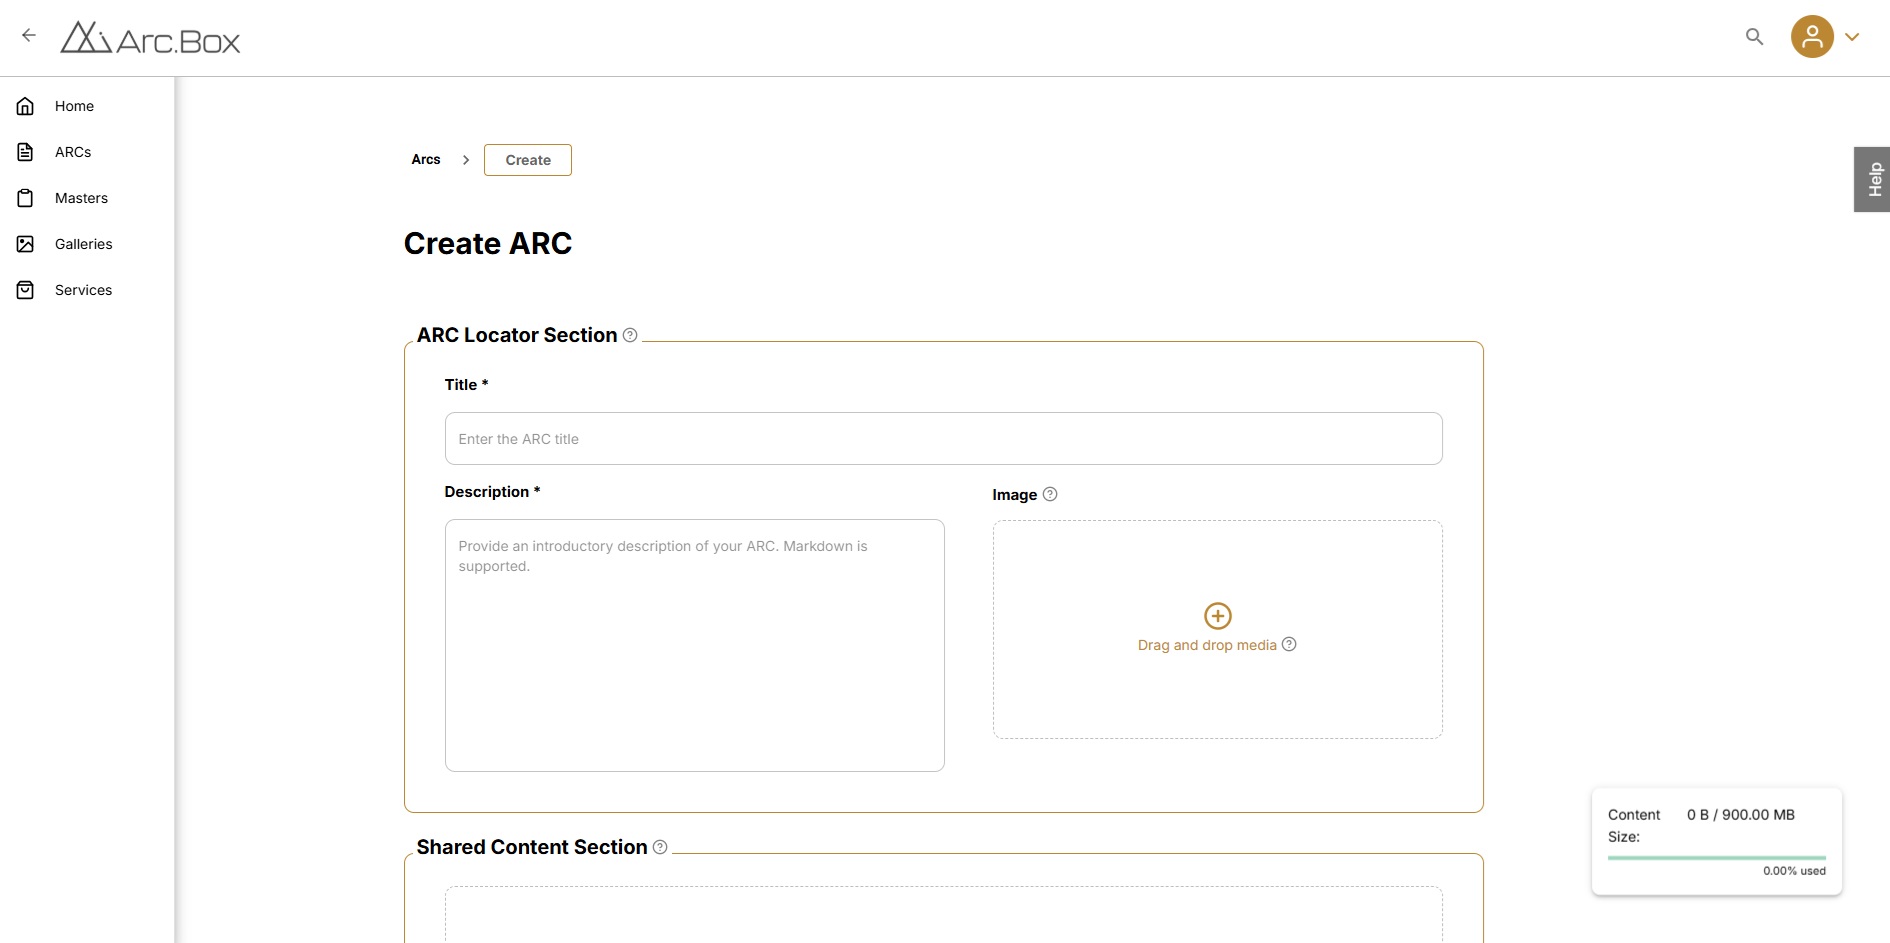1890x943 pixels.
Task: Show help icon next to Image label
Action: (x=1050, y=494)
